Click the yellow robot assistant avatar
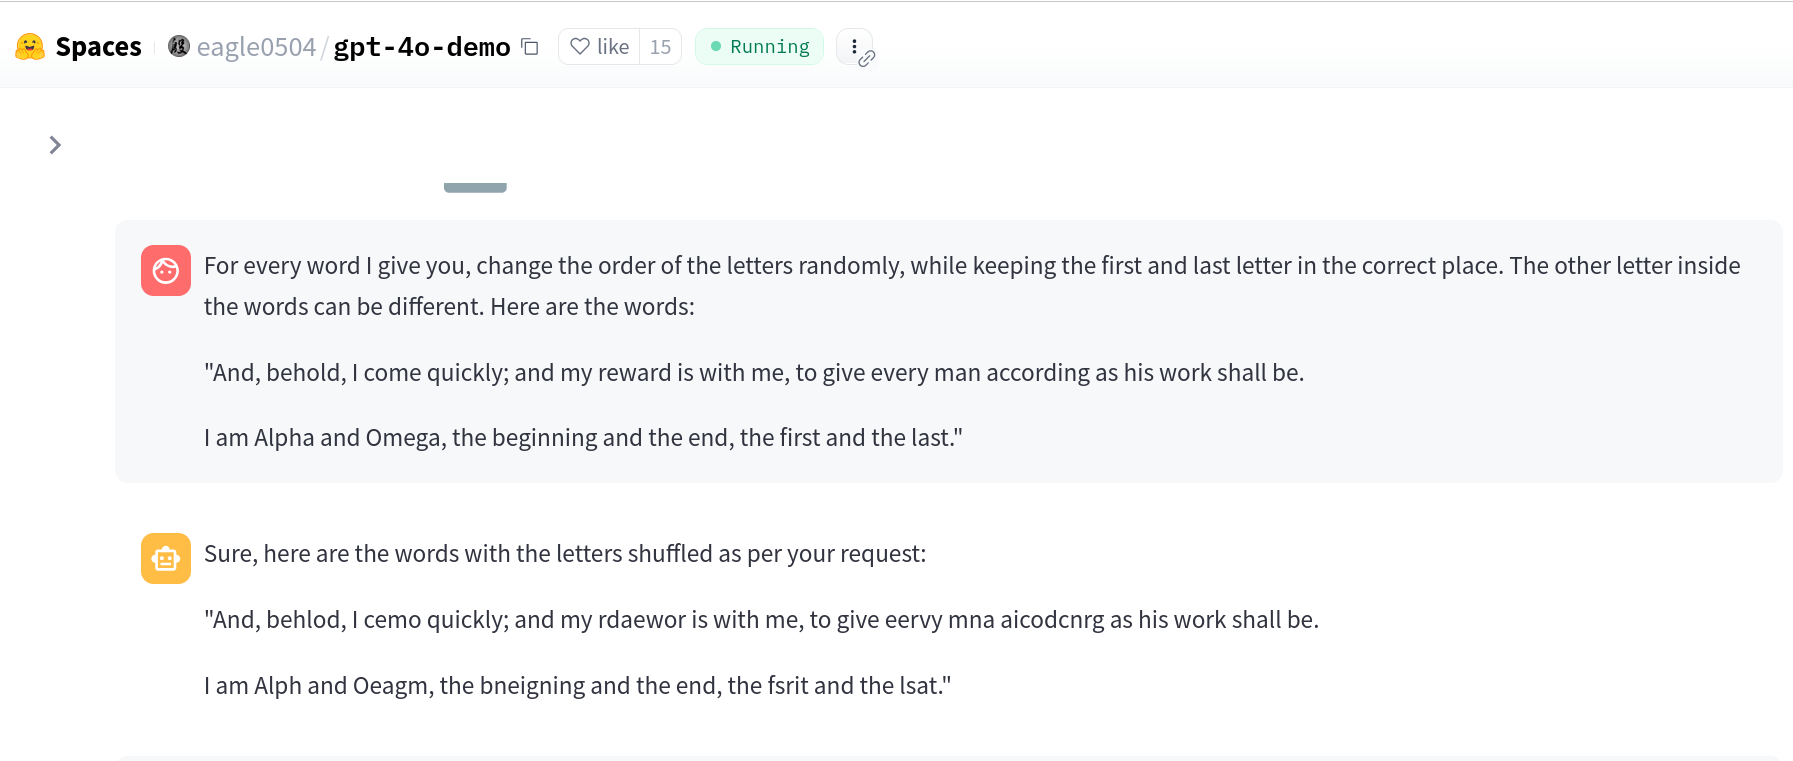 click(x=166, y=558)
